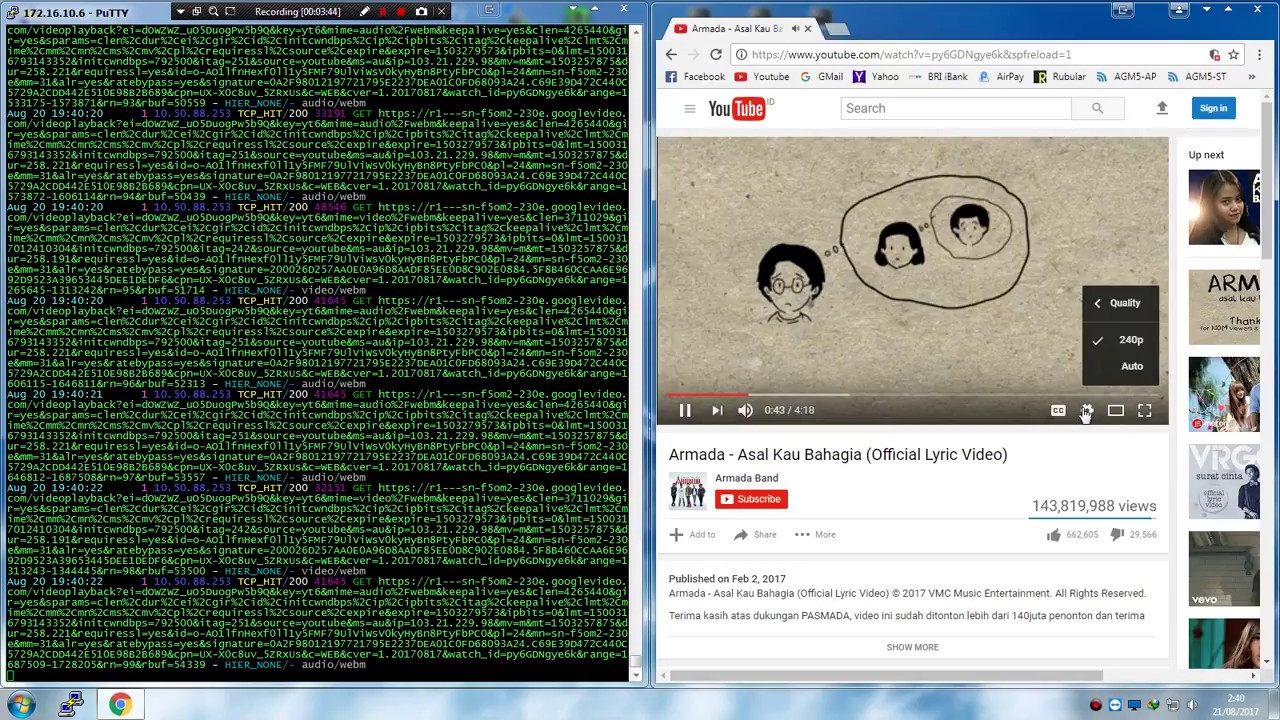Toggle closed captions in the player

(x=1058, y=410)
